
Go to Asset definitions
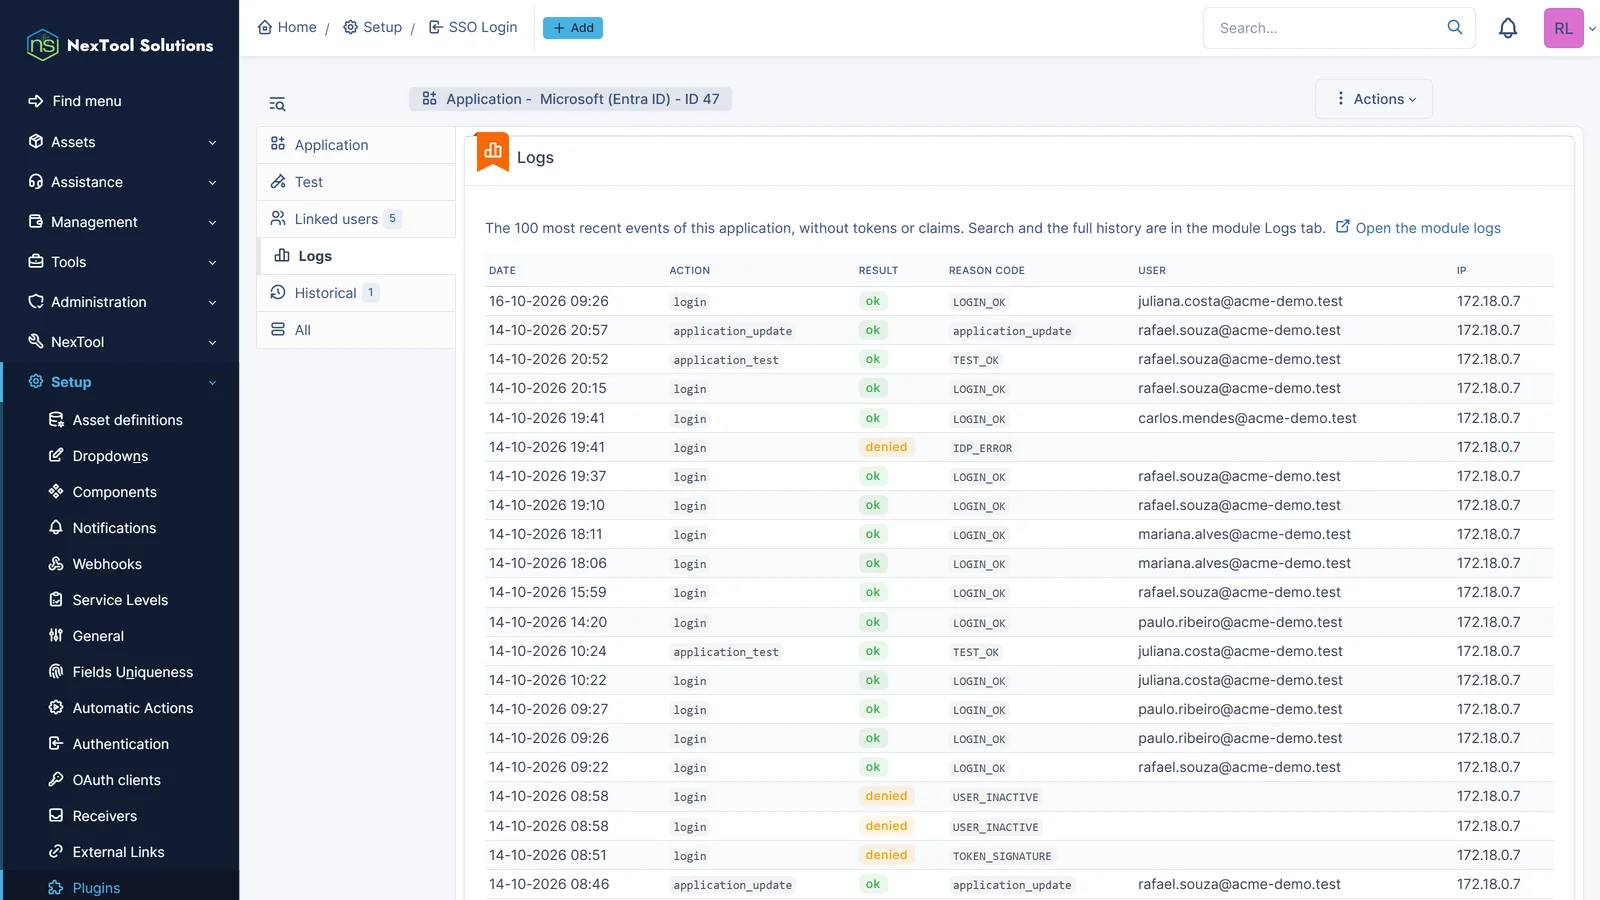click(x=127, y=420)
